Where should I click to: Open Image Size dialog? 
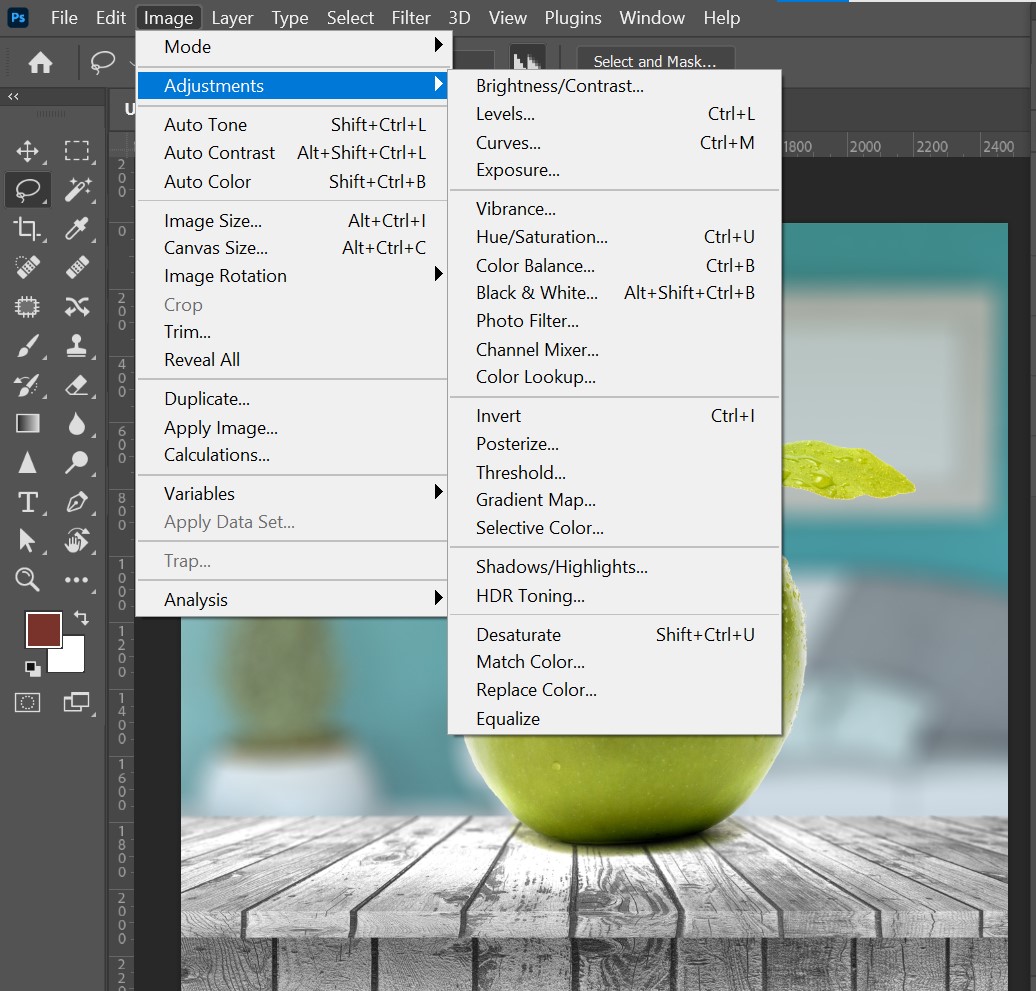[x=294, y=221]
